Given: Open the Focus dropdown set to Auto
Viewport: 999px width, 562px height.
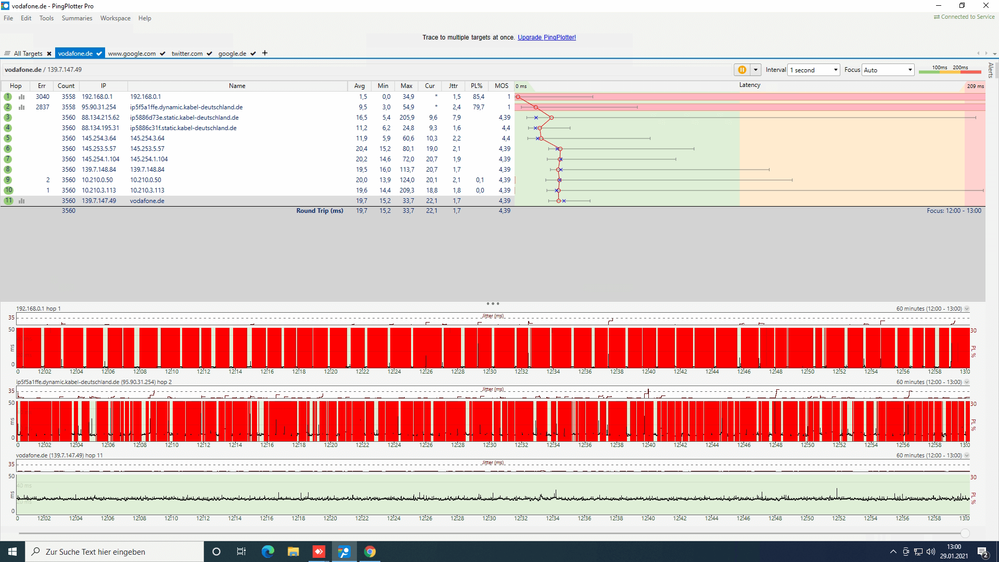Looking at the screenshot, I should [888, 70].
